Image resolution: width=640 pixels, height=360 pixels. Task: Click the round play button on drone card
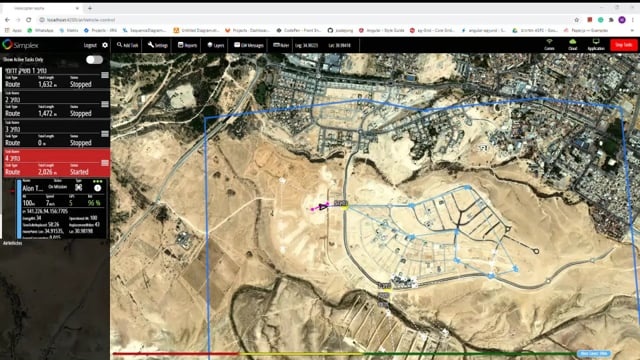tap(98, 188)
